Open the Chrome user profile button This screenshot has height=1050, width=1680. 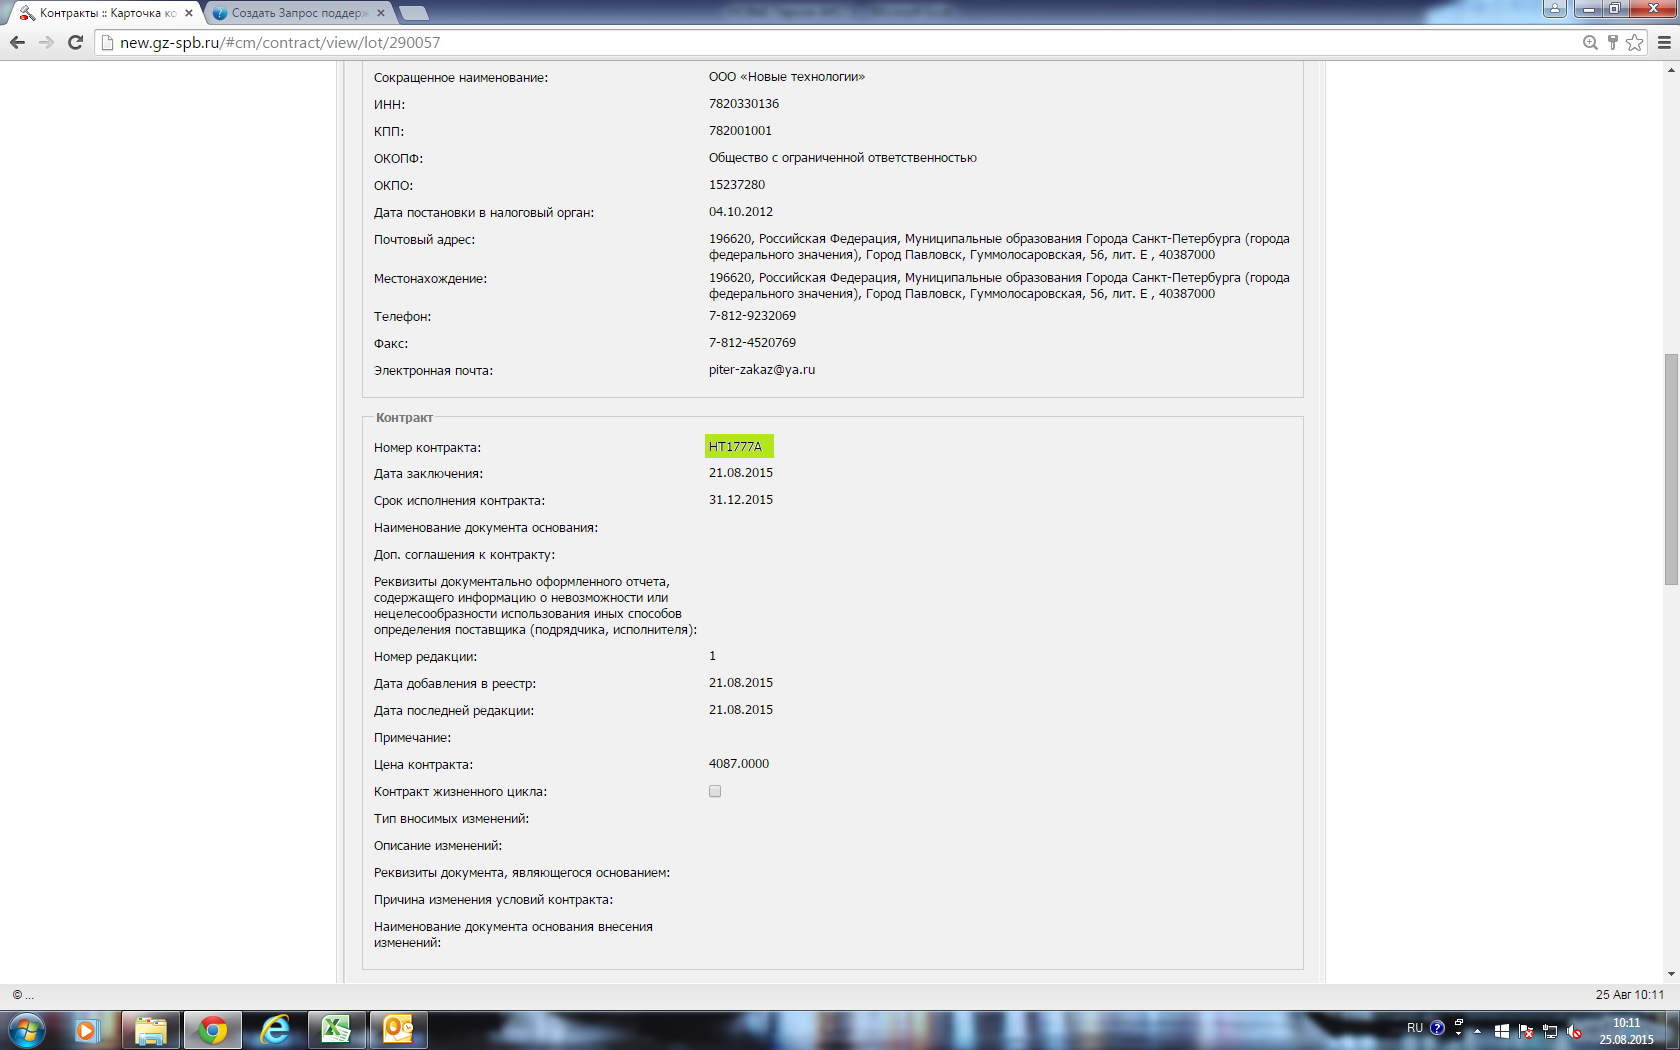1555,9
